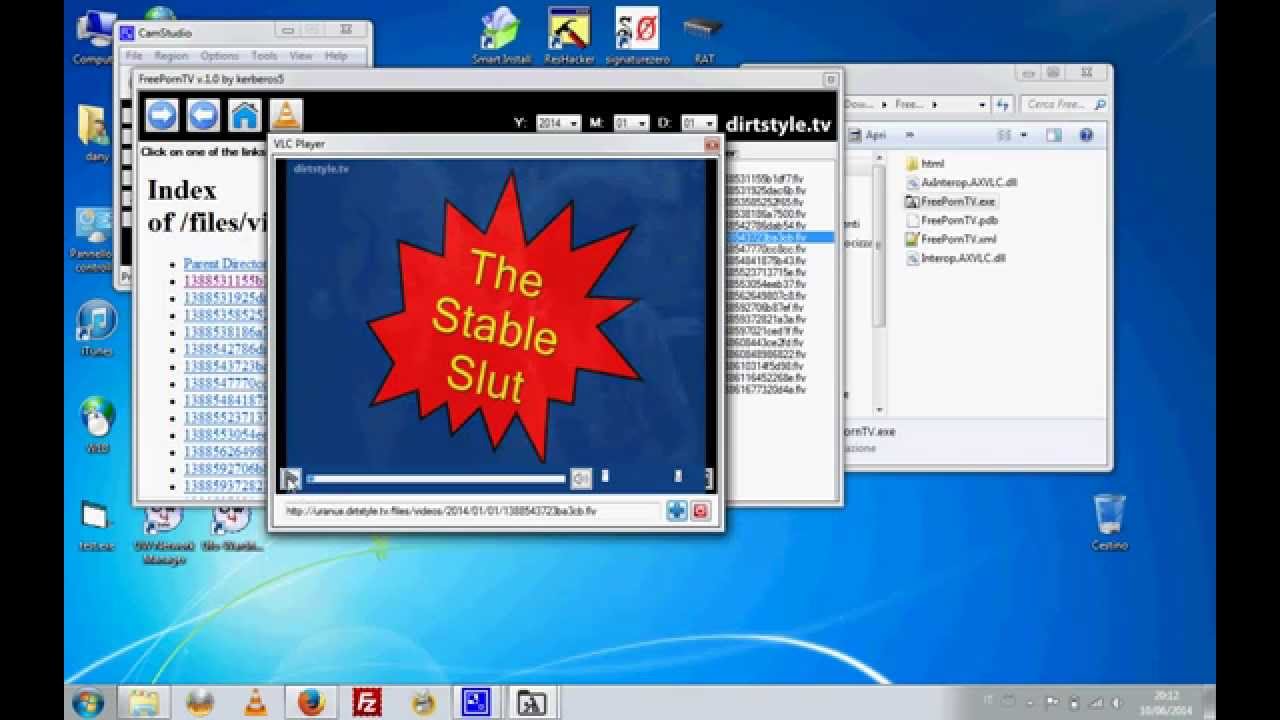Go to the home page icon

pos(245,115)
